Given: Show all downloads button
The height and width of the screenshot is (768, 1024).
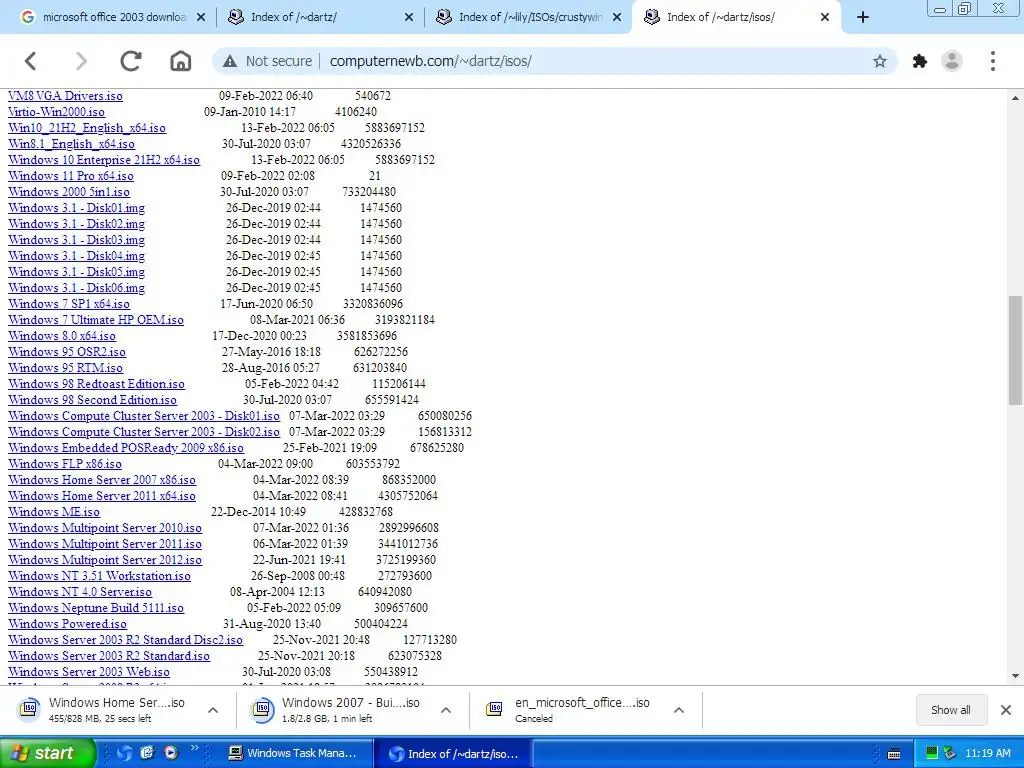Looking at the screenshot, I should pos(950,710).
